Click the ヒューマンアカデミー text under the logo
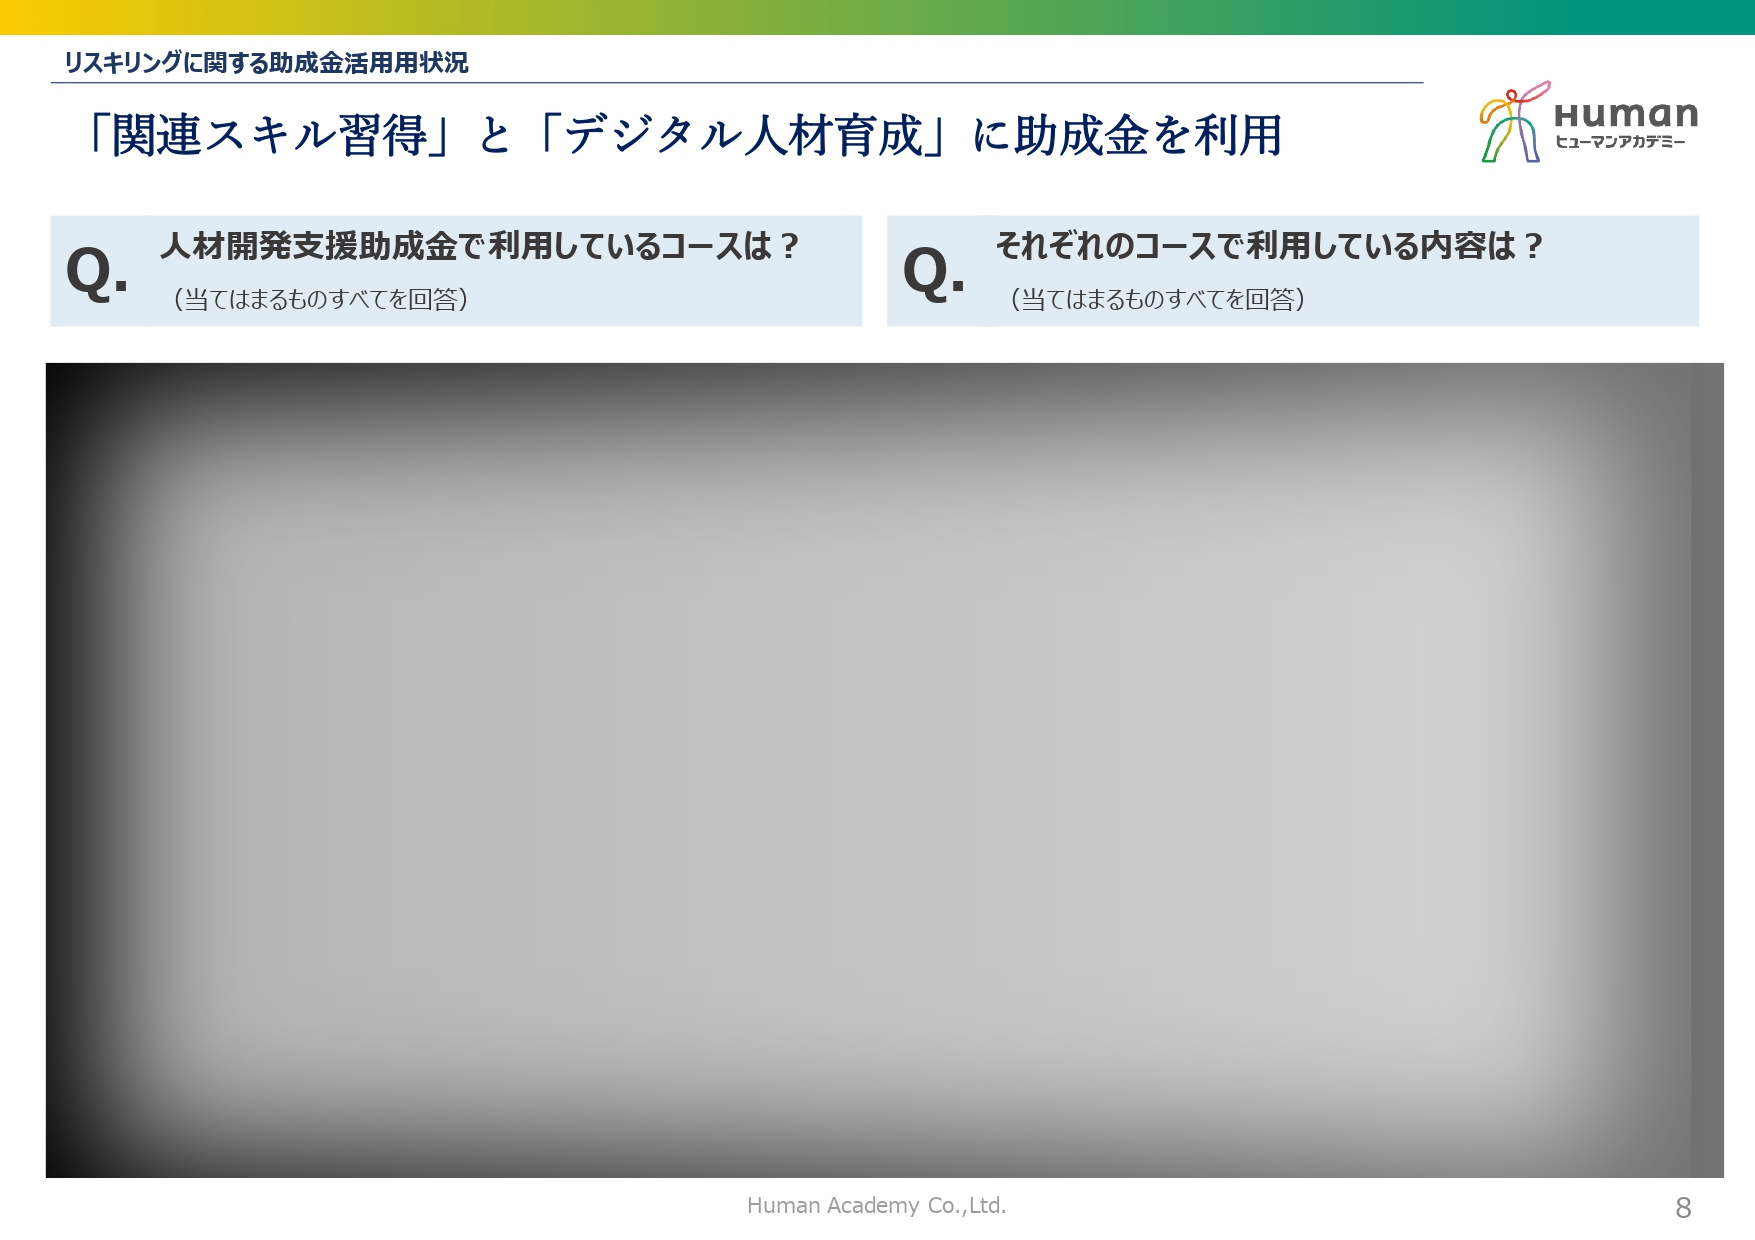Viewport: 1755px width, 1240px height. (x=1620, y=142)
